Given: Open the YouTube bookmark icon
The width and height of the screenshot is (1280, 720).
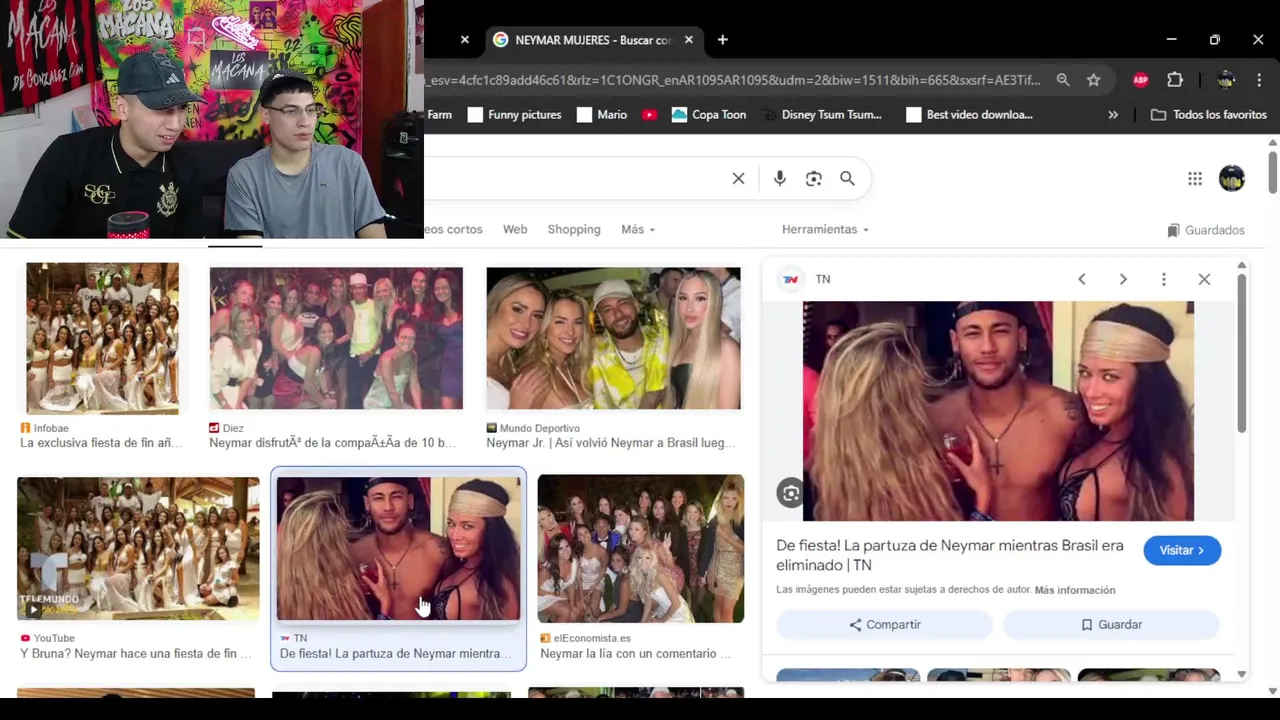Looking at the screenshot, I should click(x=650, y=115).
